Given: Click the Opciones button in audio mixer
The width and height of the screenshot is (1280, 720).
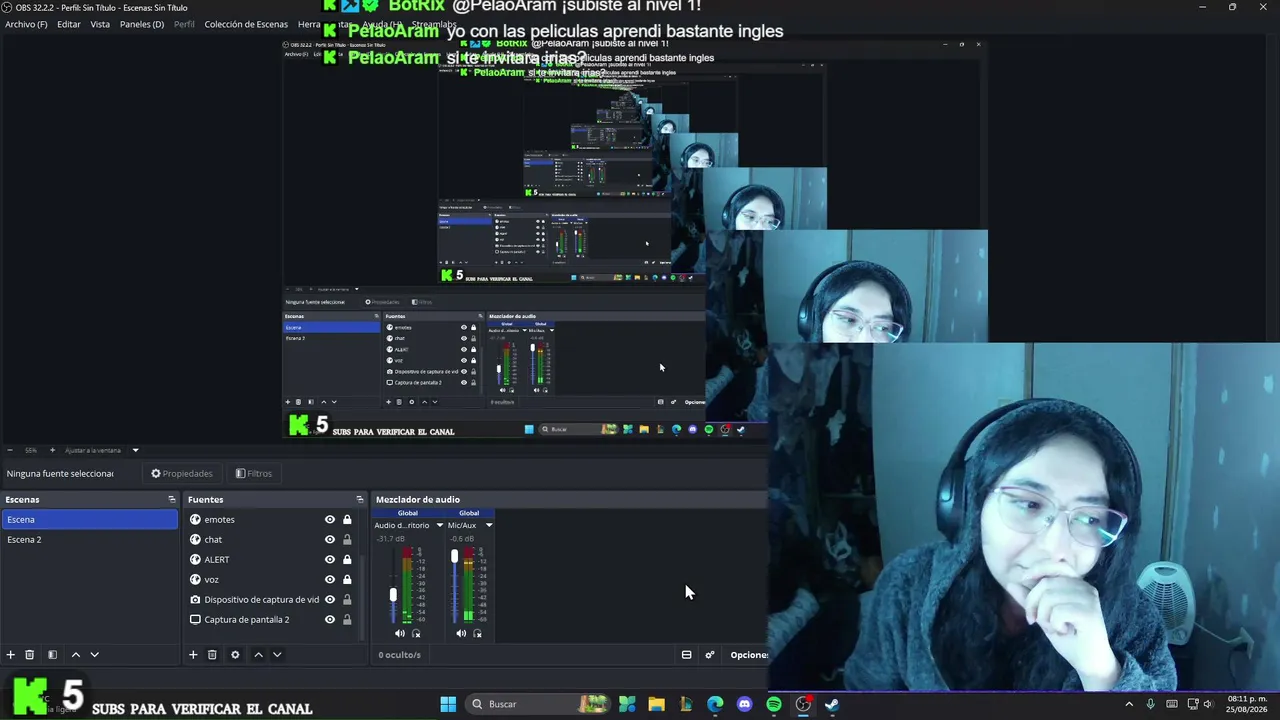Looking at the screenshot, I should [x=748, y=655].
